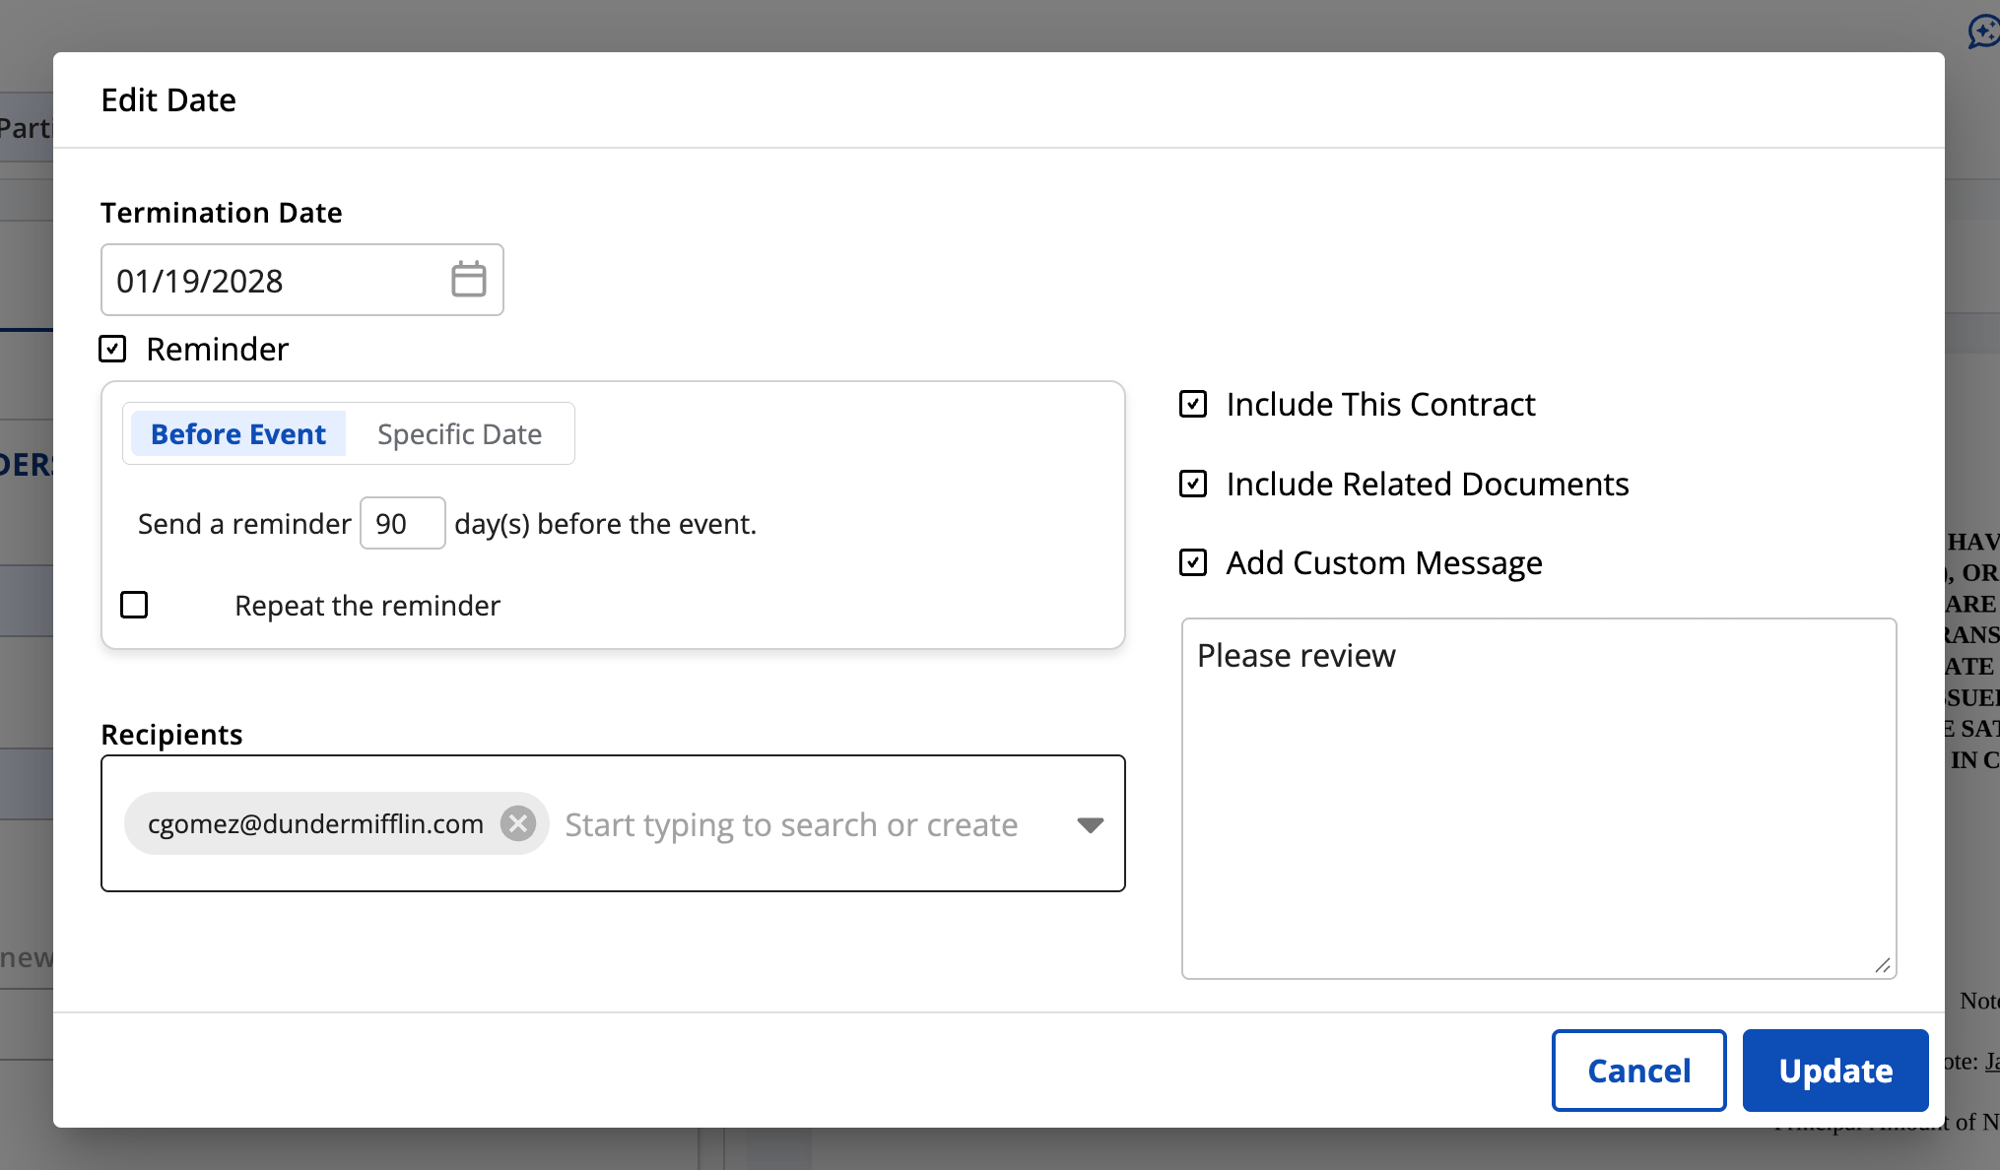Click the cgomez@dundermifflin.com recipient chip text

315,824
